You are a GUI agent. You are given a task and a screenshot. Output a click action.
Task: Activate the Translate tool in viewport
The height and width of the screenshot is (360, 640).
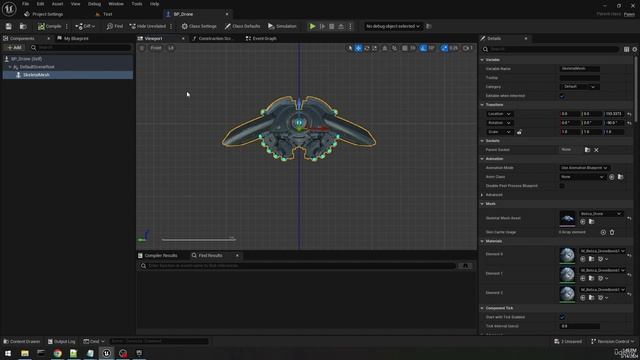(358, 48)
